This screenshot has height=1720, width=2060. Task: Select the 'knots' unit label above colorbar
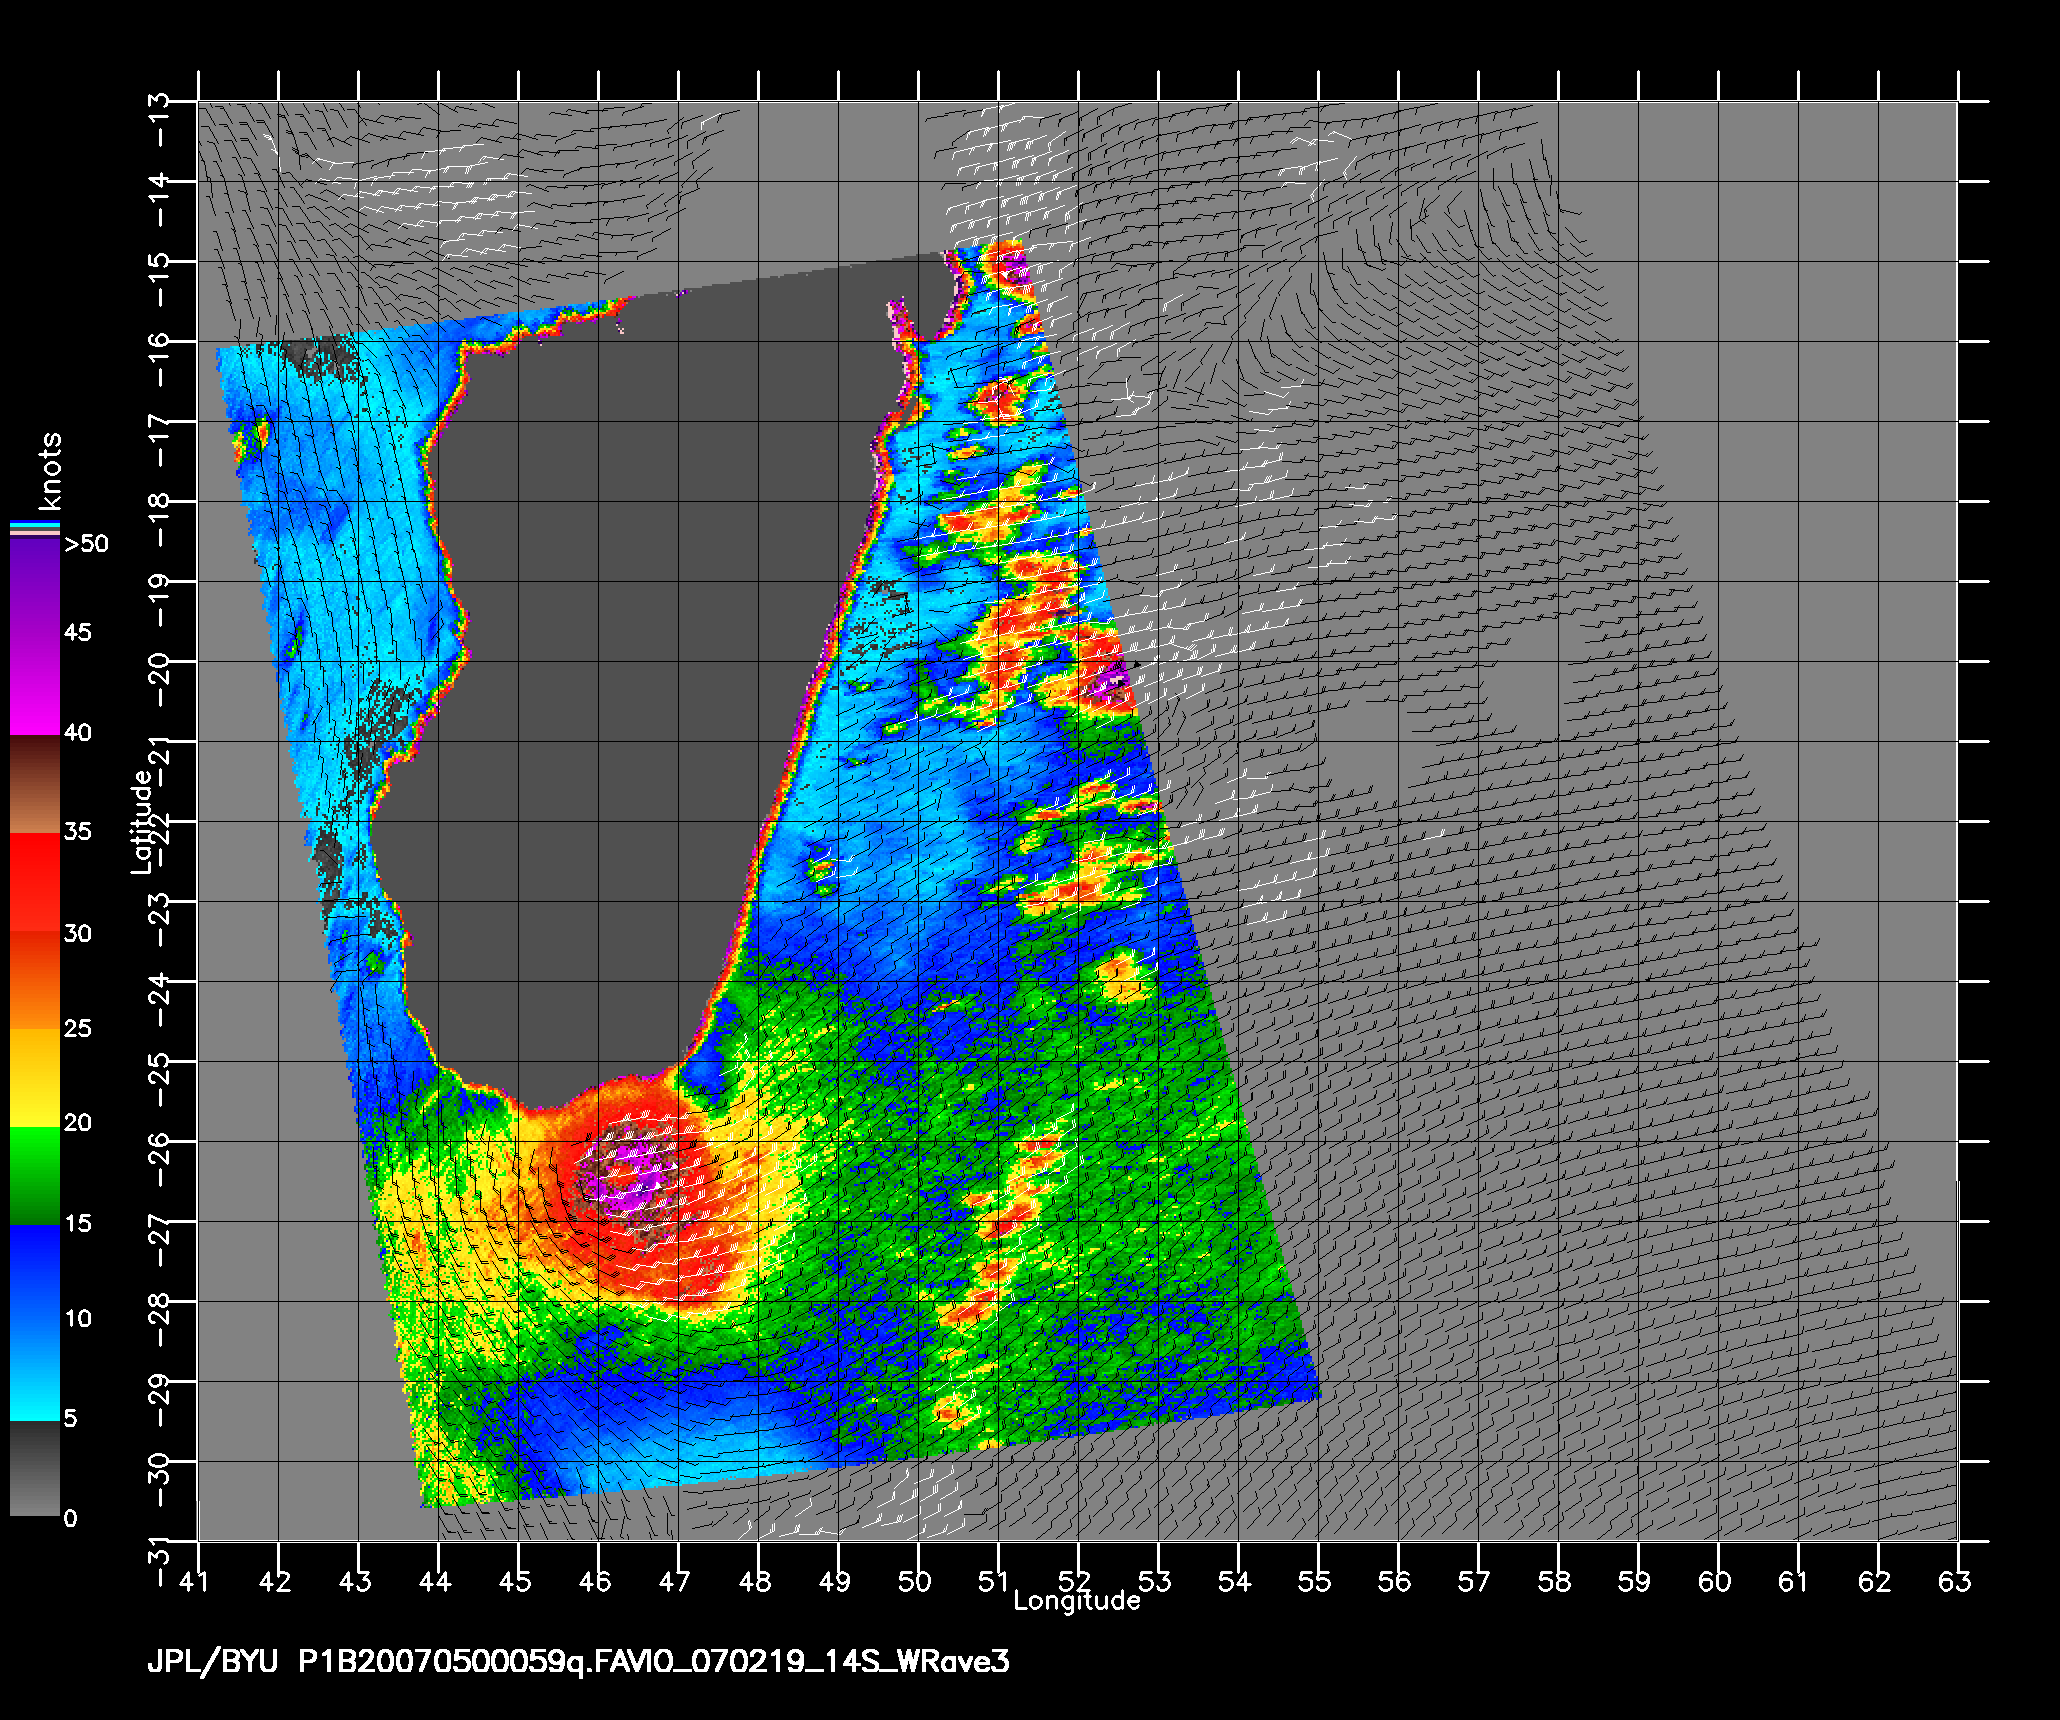(49, 471)
